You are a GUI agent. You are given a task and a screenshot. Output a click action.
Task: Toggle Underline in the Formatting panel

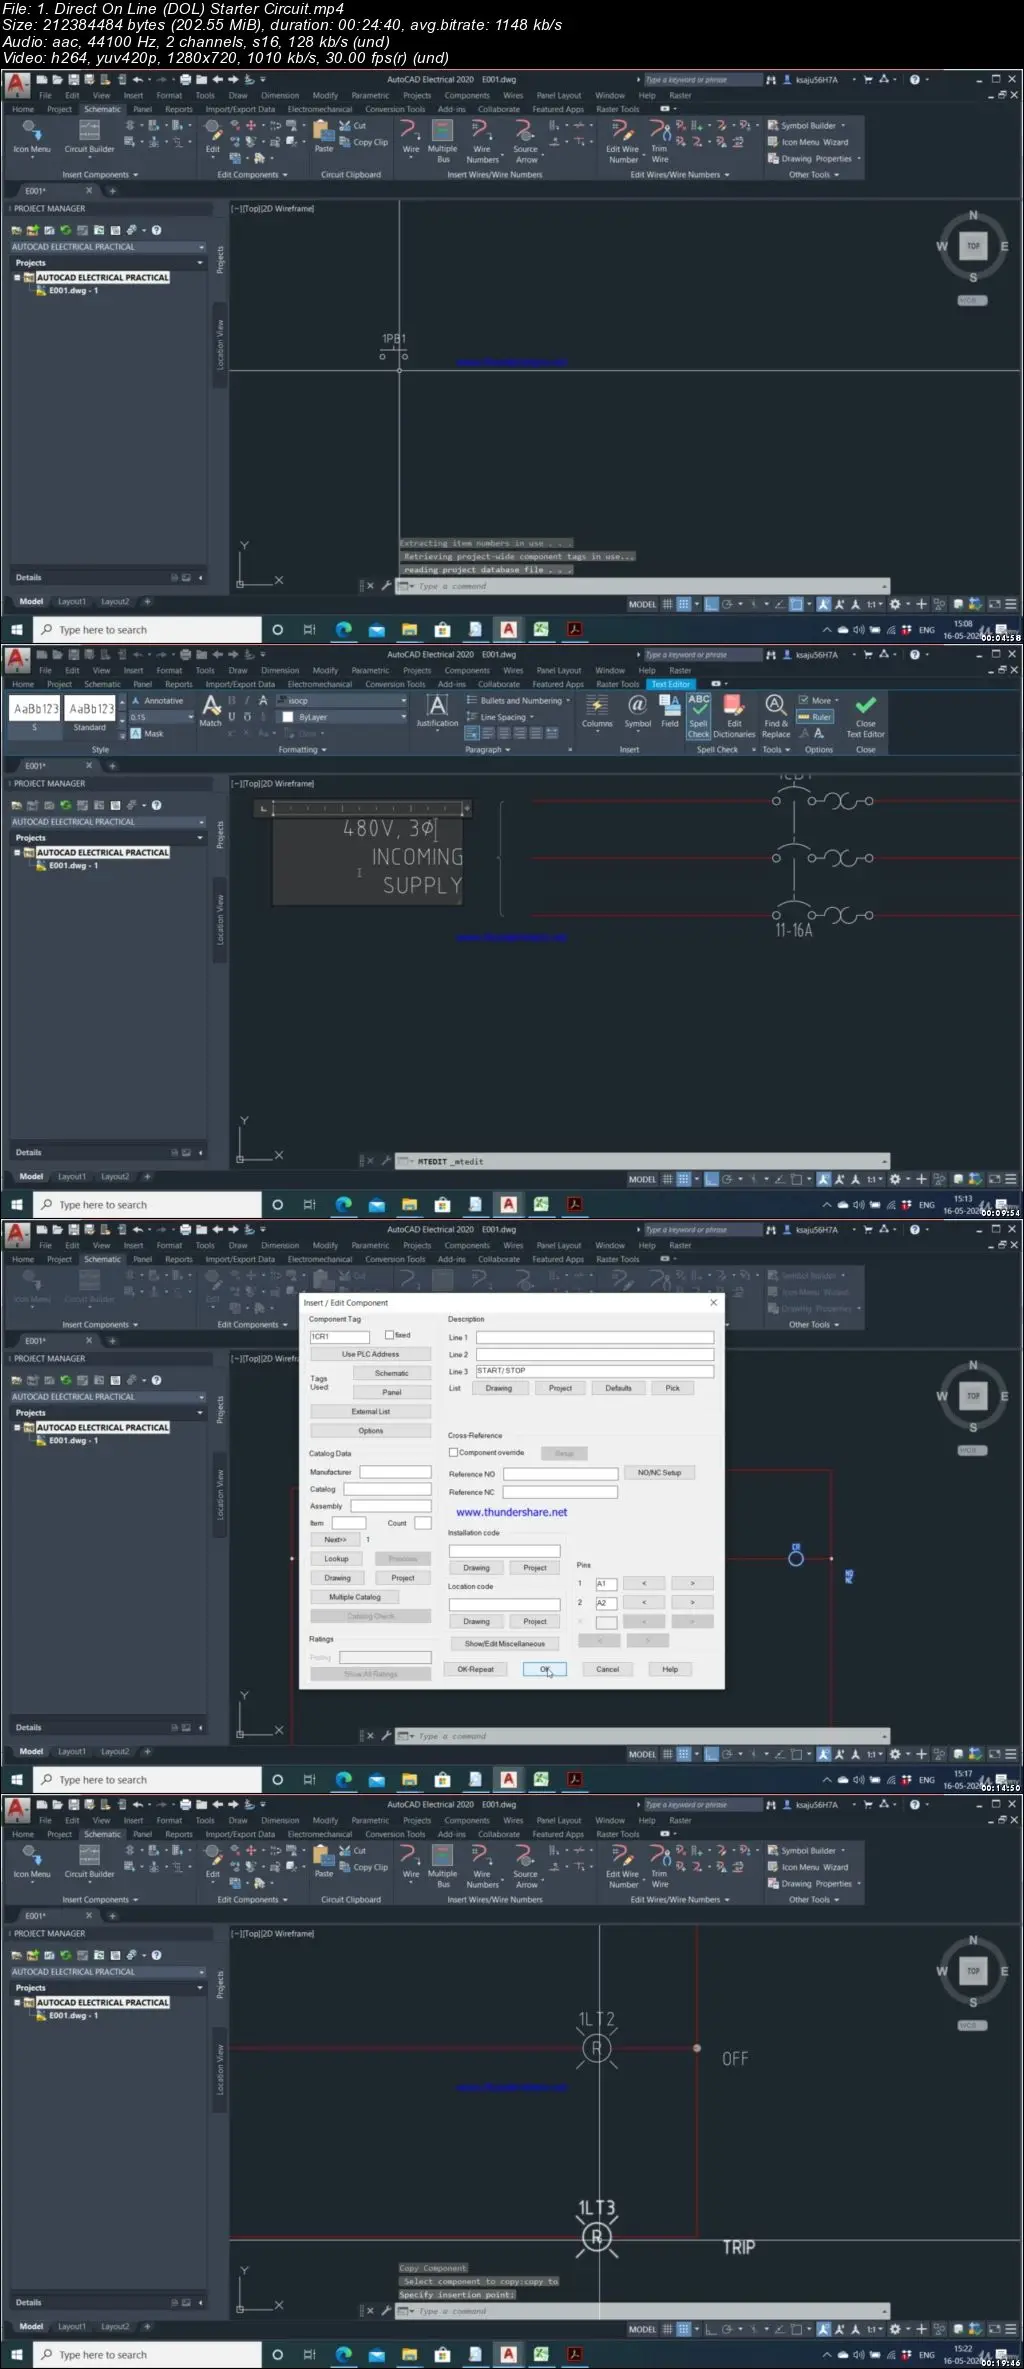point(232,717)
